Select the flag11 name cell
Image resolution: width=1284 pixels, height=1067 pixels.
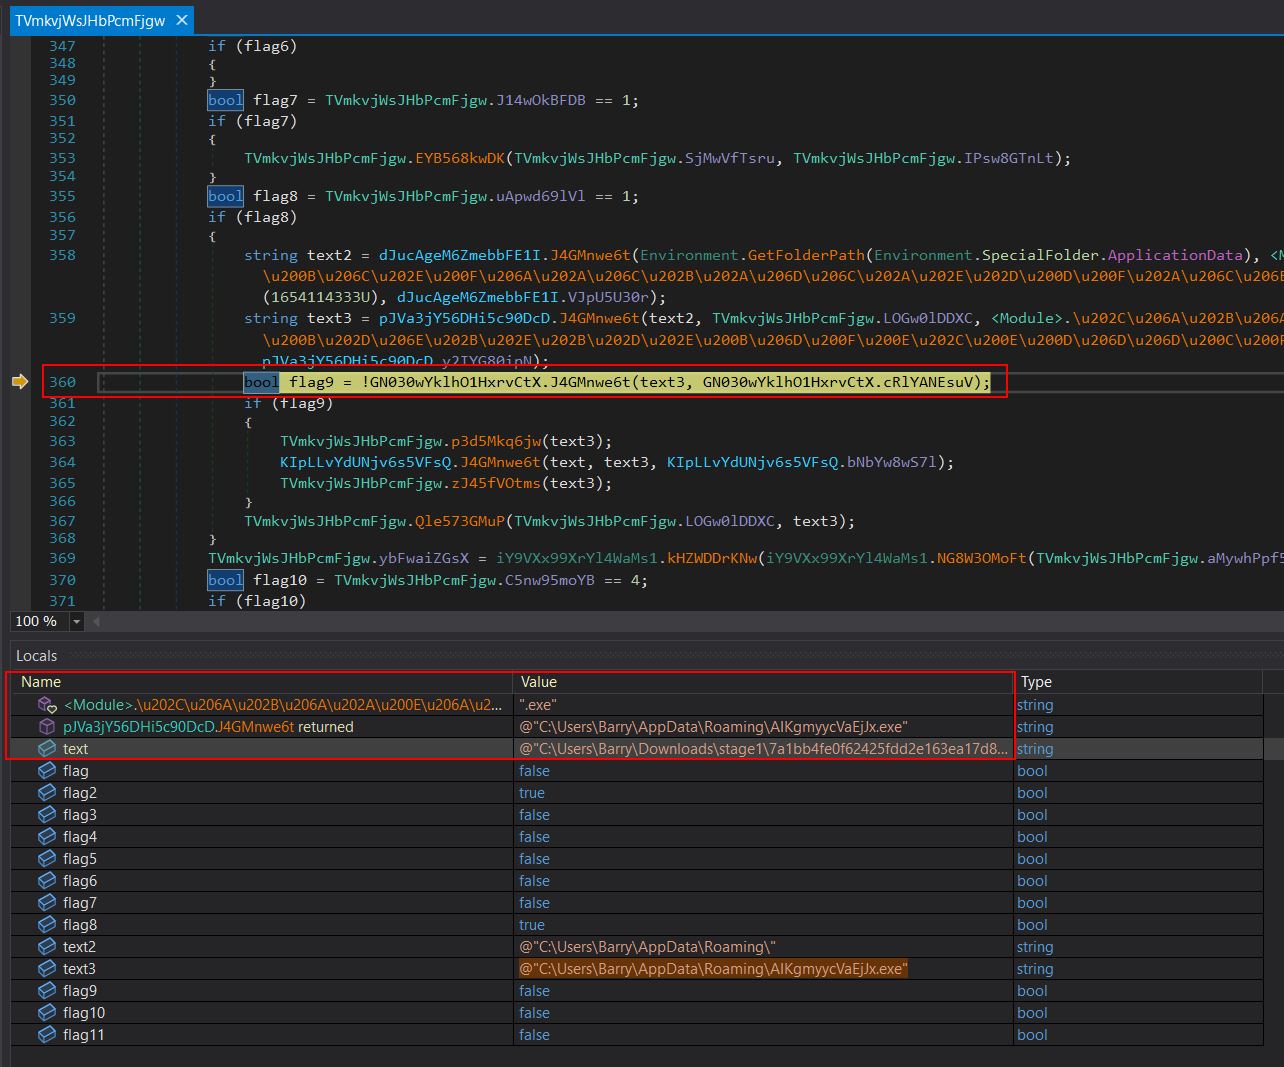coord(262,1035)
